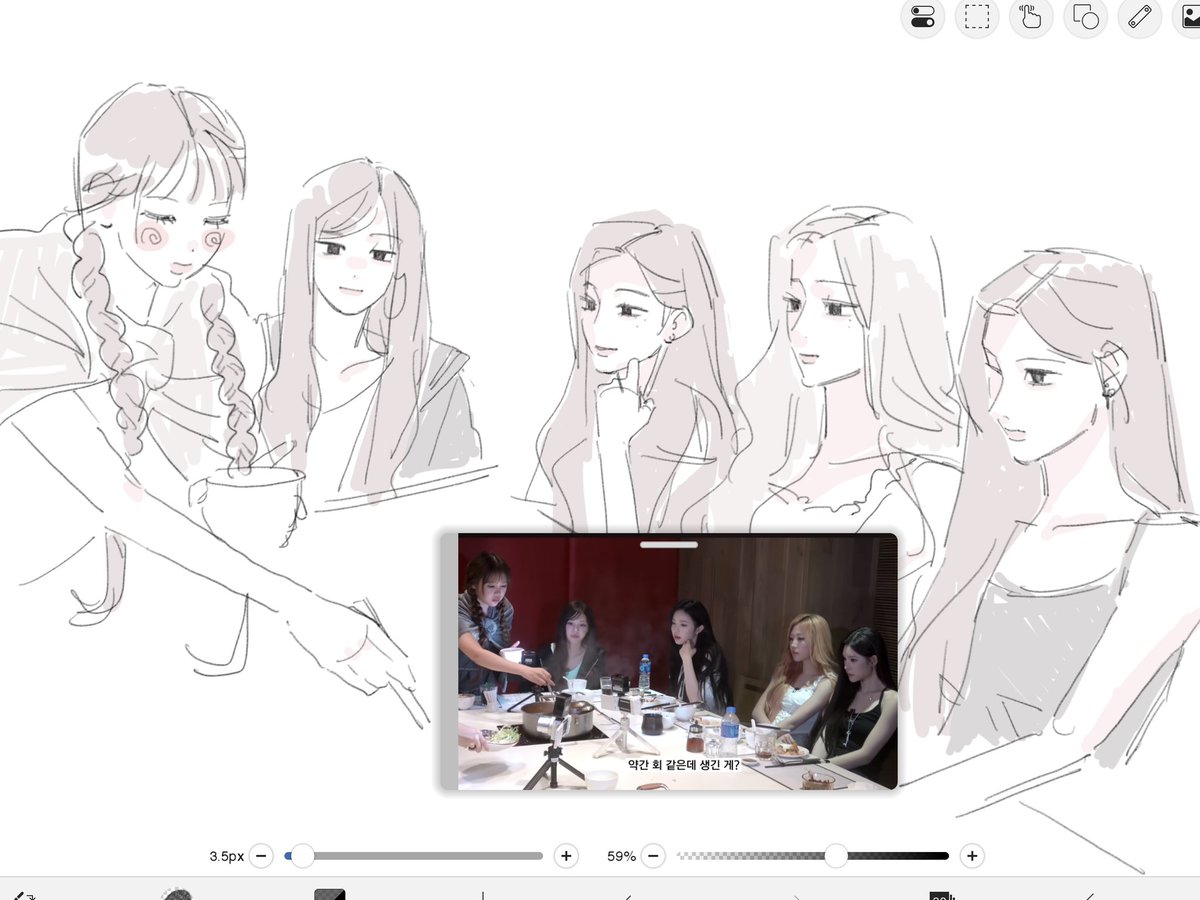Image resolution: width=1200 pixels, height=900 pixels.
Task: Open the reference image window settings
Action: (1188, 17)
